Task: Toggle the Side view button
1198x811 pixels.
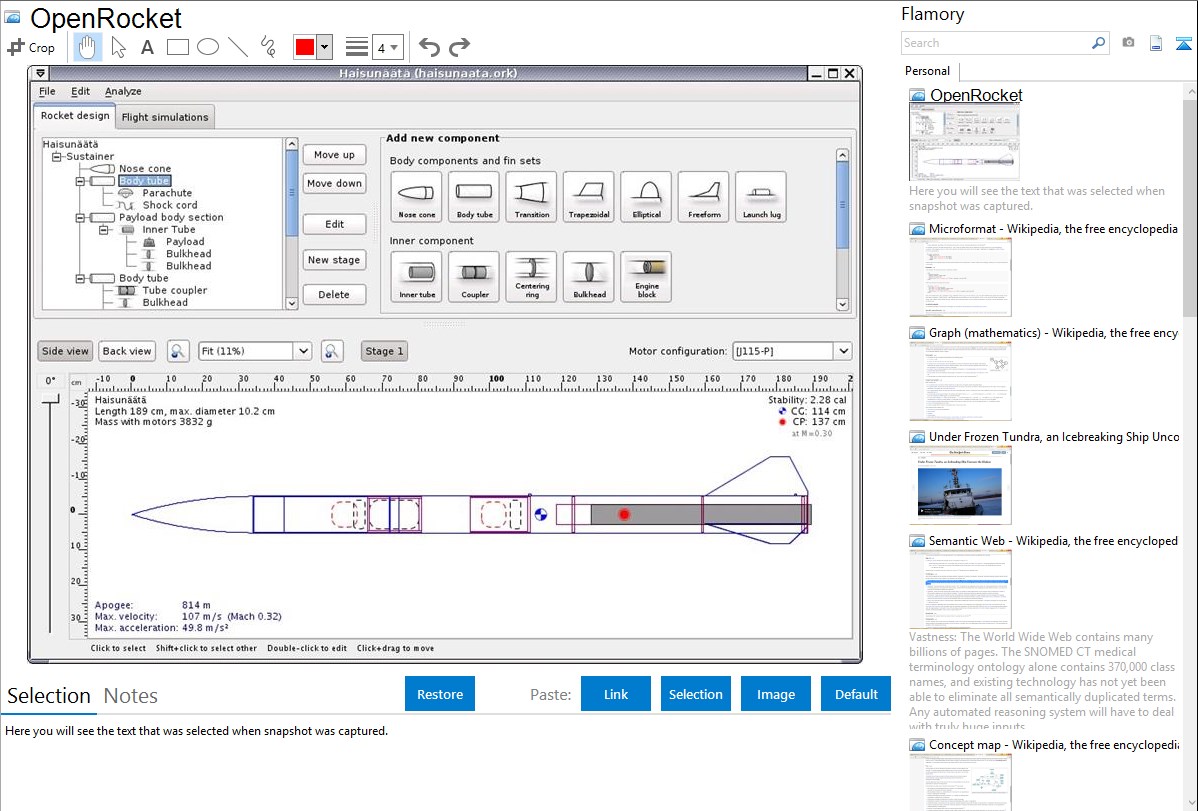Action: (66, 351)
